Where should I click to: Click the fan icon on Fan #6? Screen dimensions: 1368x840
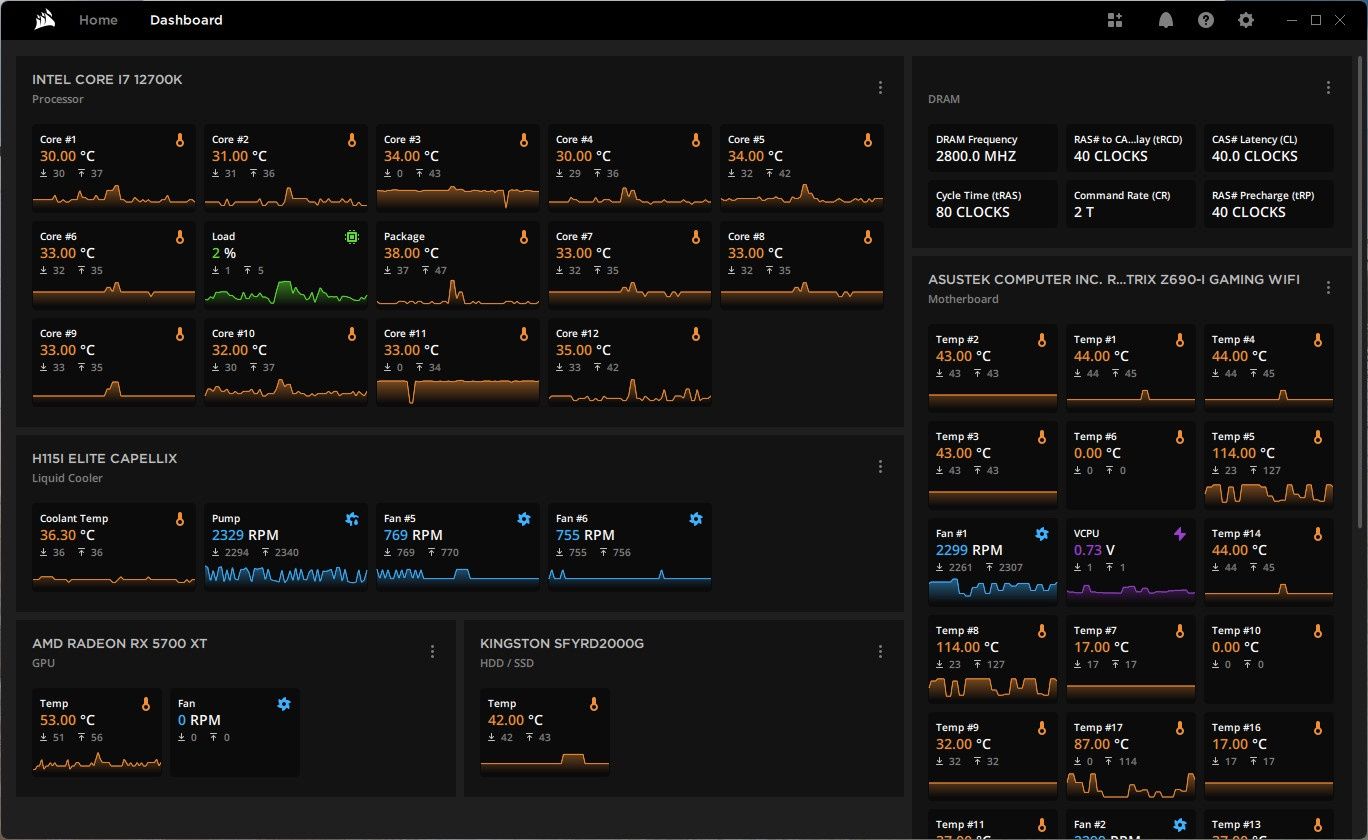point(696,520)
